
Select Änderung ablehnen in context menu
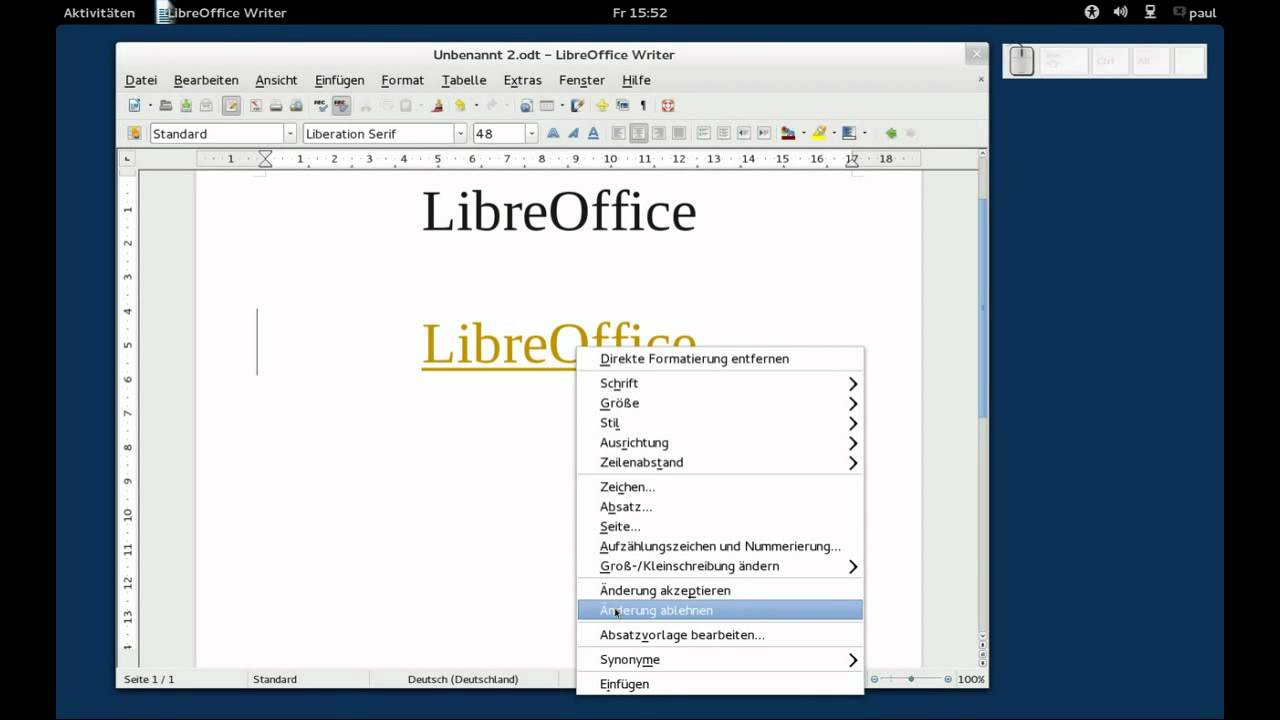pos(720,610)
